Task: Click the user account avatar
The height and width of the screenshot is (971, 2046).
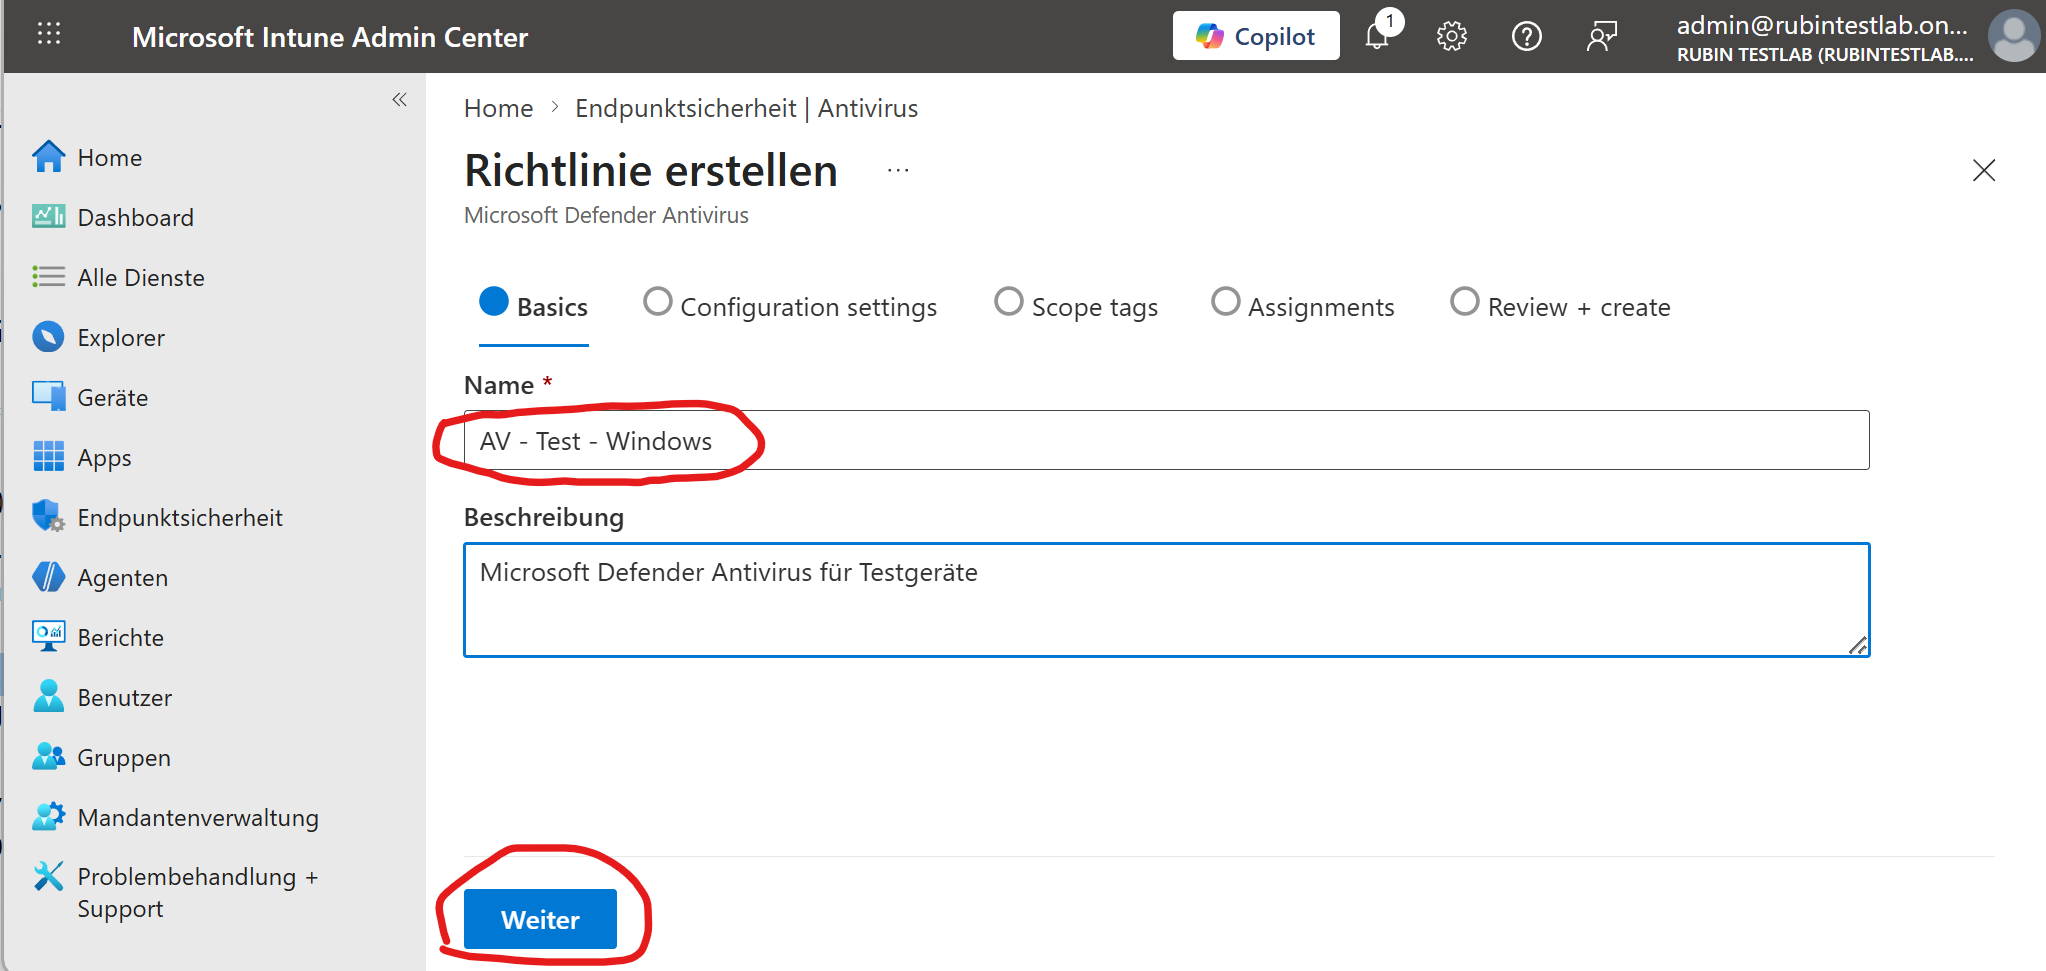Action: coord(2014,37)
